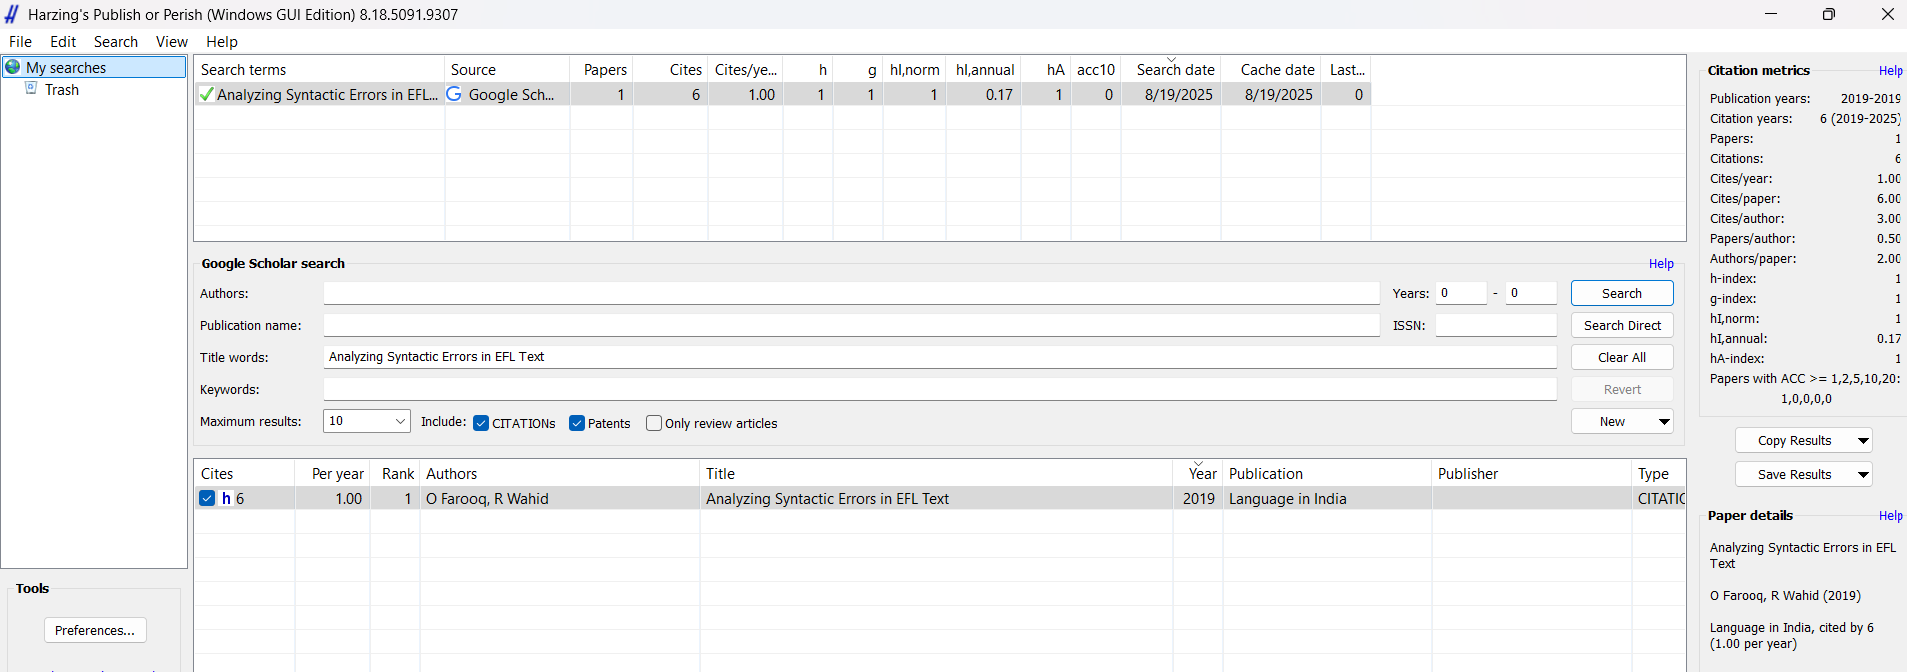The image size is (1907, 672).
Task: Click the Trash folder icon
Action: coord(31,89)
